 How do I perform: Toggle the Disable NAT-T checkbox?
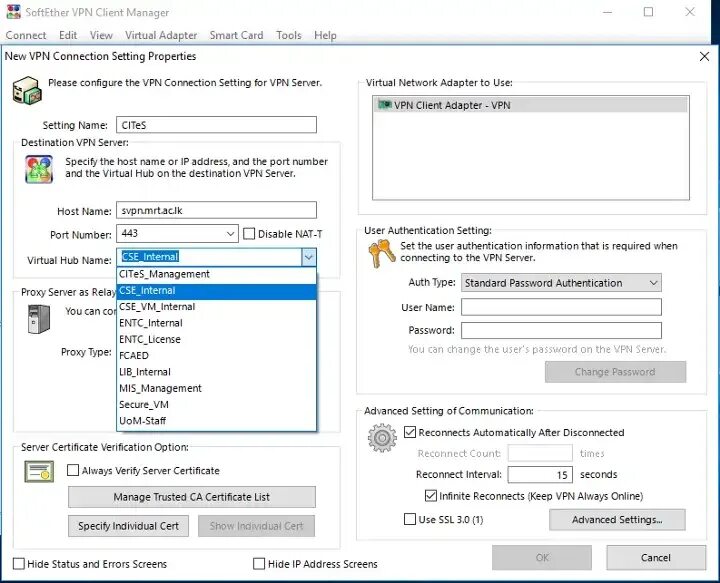pyautogui.click(x=249, y=234)
